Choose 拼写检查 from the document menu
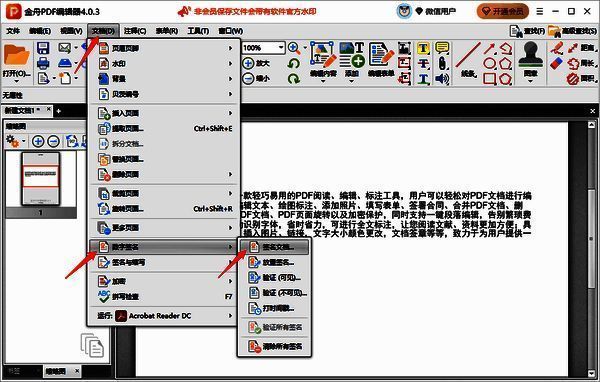This screenshot has height=382, width=600. tap(163, 297)
